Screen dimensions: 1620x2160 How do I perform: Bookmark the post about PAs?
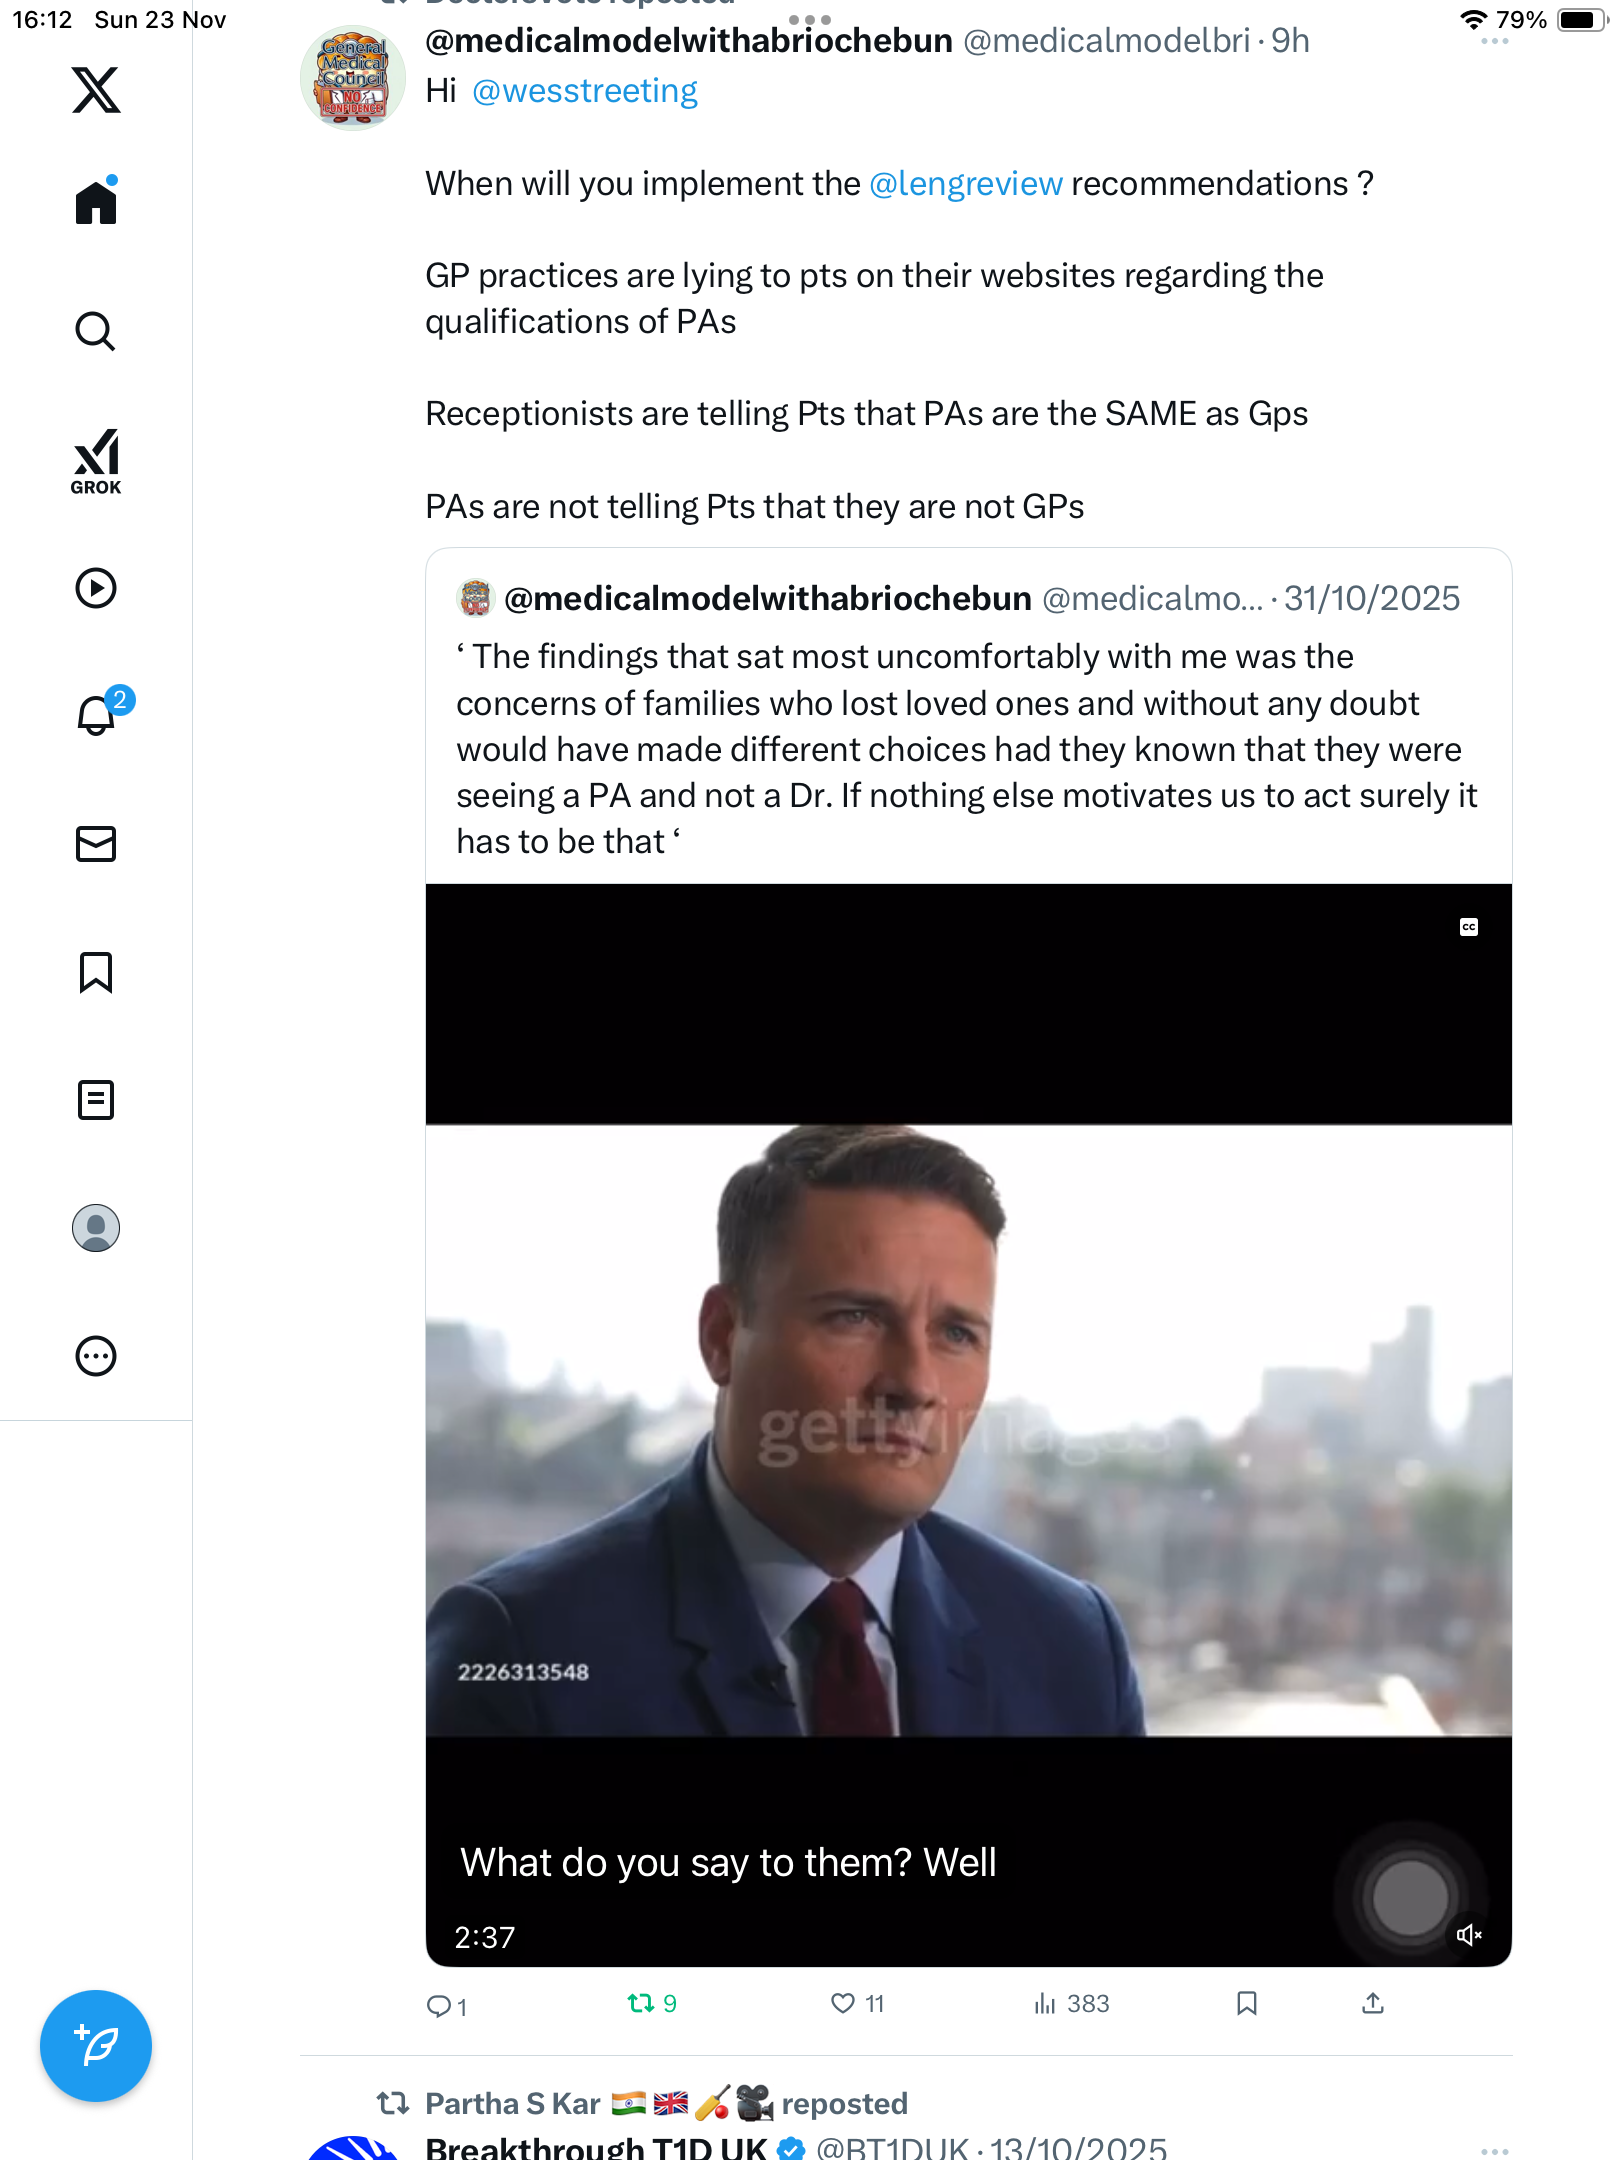[x=1246, y=2003]
